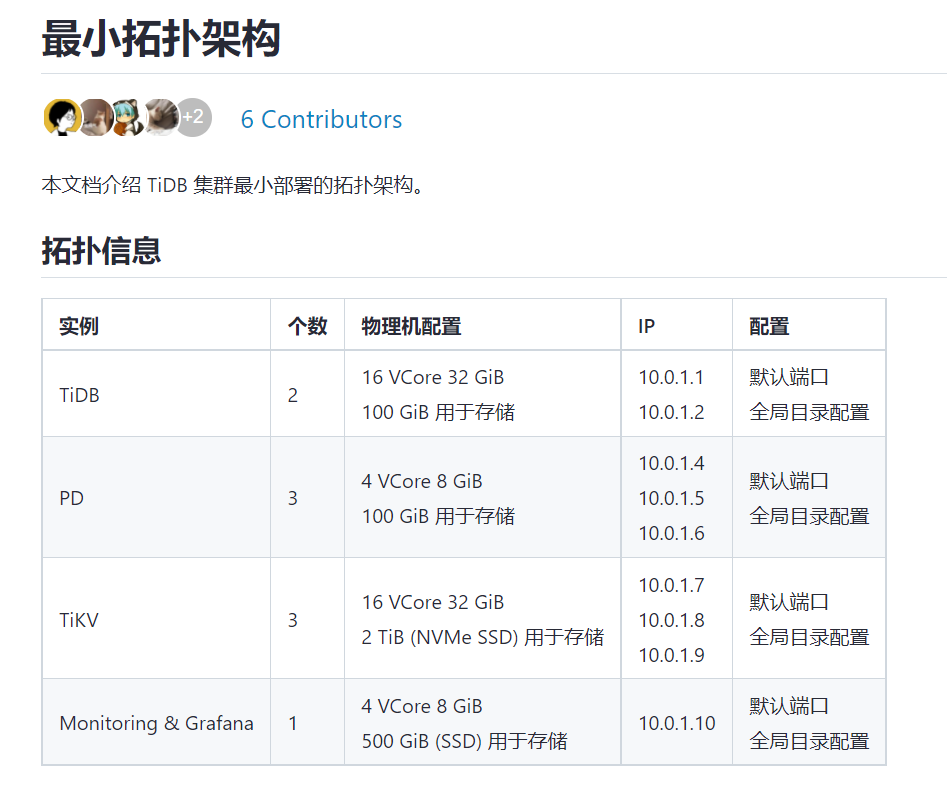
Task: Click the count 3 in PD row
Action: pyautogui.click(x=293, y=498)
